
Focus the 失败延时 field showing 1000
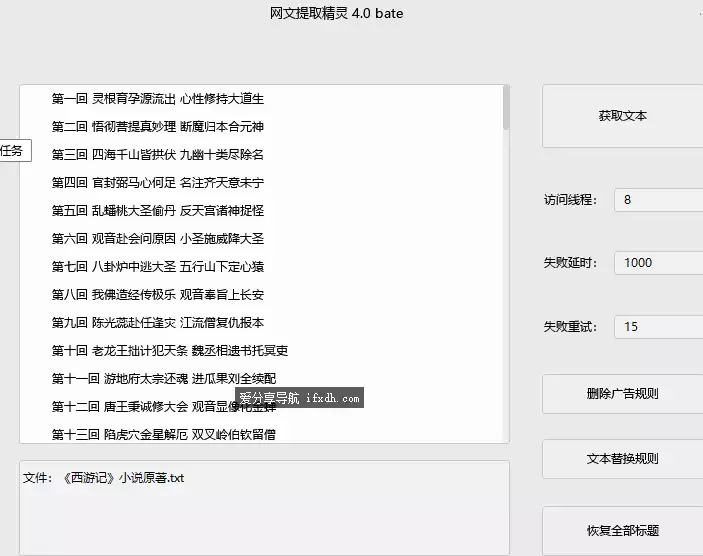coord(658,263)
